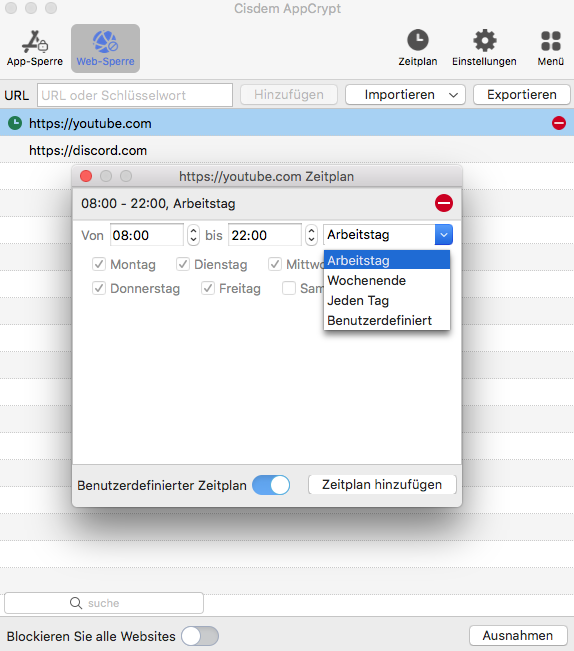Adjust the Von time stepper
Image resolution: width=574 pixels, height=651 pixels.
point(193,235)
